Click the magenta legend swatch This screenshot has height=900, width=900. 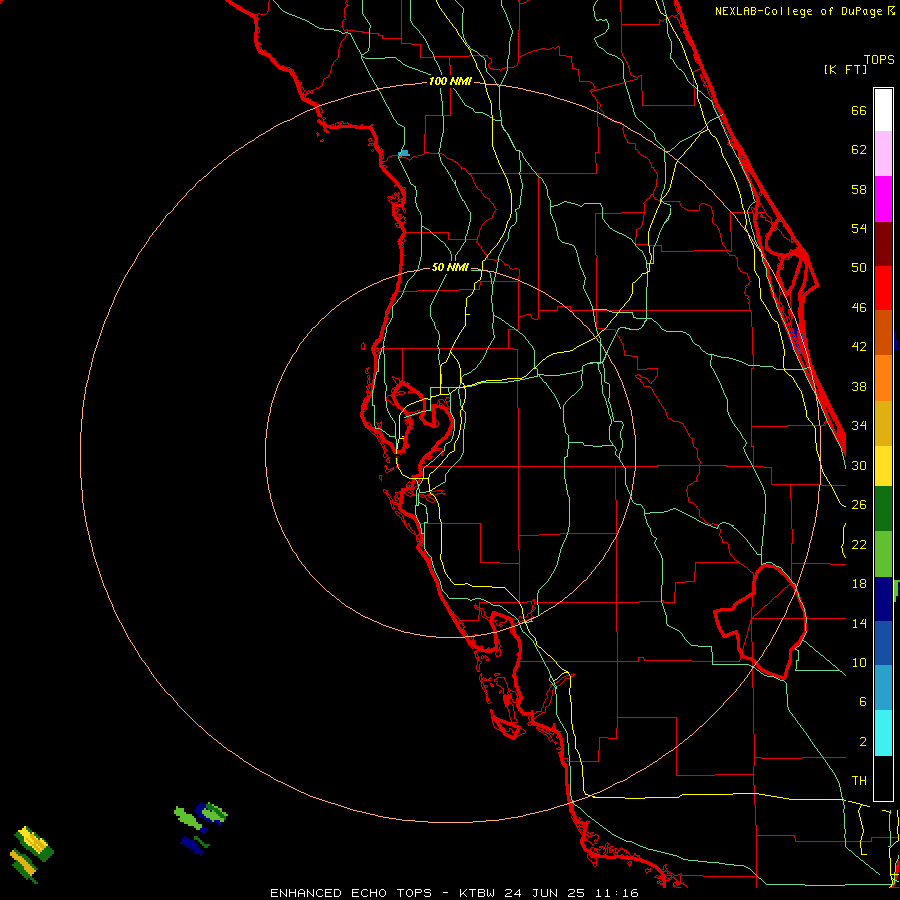click(883, 199)
